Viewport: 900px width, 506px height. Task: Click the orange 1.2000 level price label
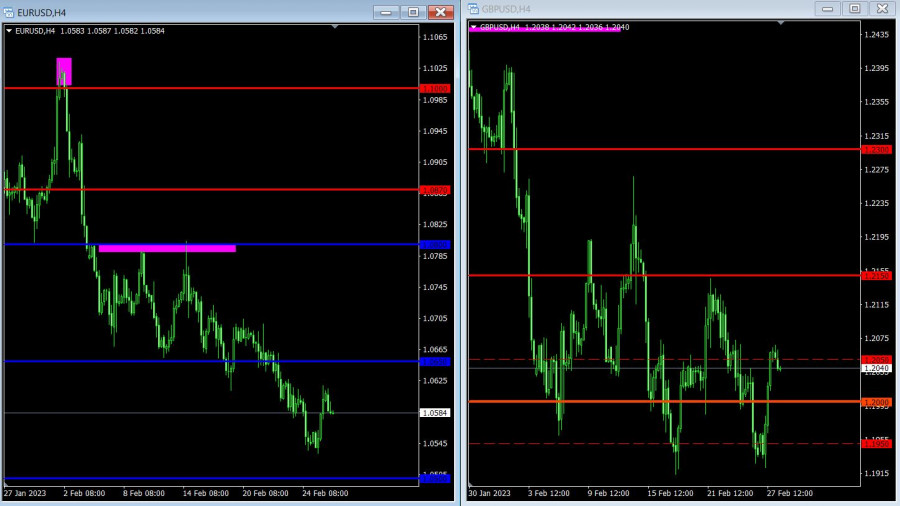[x=876, y=402]
